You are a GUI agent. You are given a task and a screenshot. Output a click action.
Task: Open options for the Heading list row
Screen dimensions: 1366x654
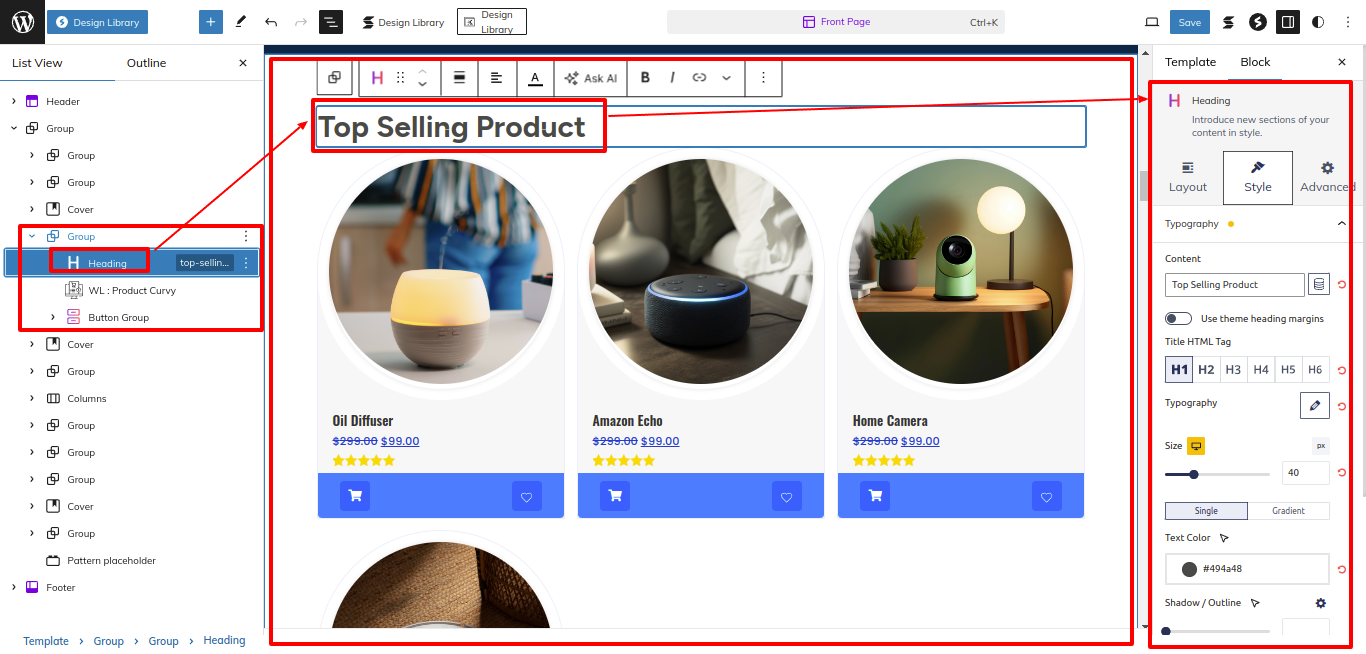pyautogui.click(x=246, y=263)
